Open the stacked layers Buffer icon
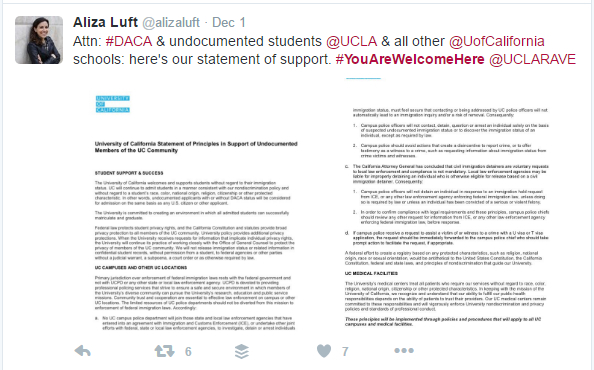 242,351
